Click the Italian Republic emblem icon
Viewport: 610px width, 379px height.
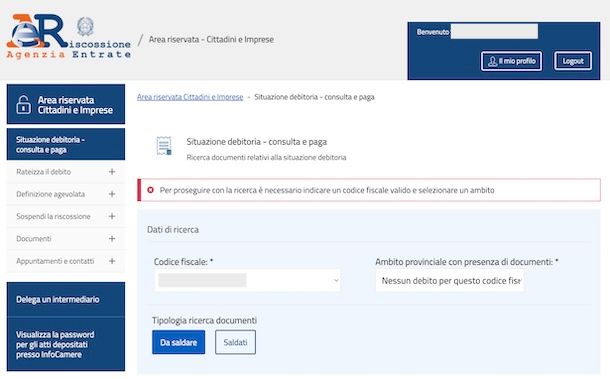pyautogui.click(x=85, y=27)
